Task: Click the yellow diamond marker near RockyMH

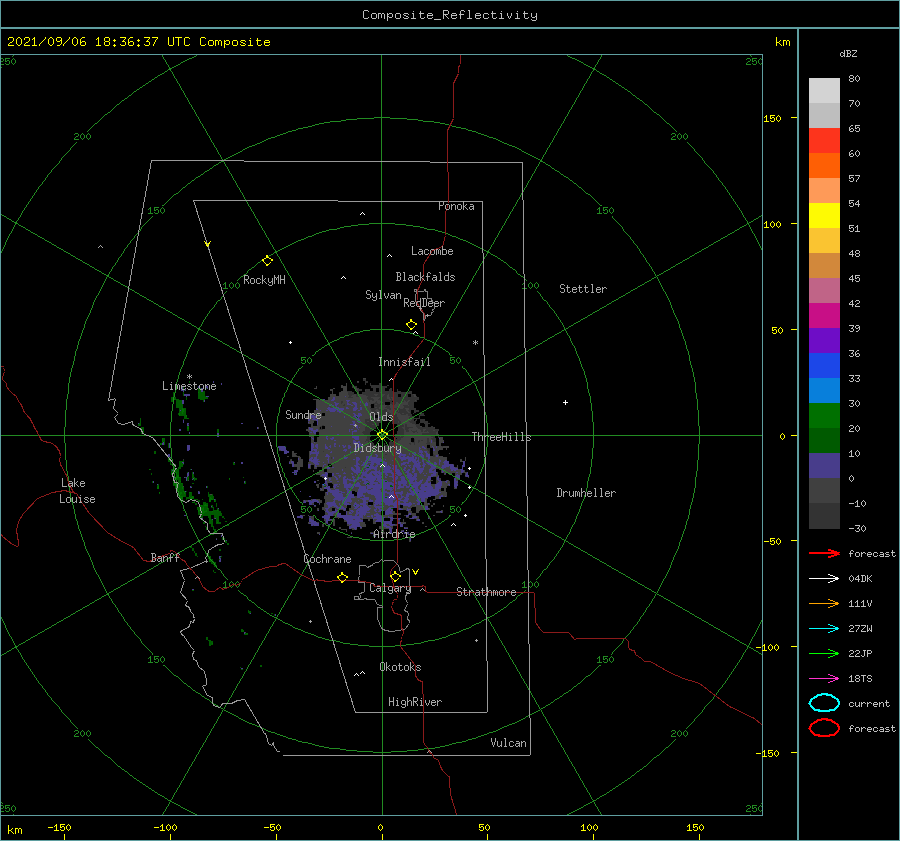Action: pyautogui.click(x=267, y=261)
